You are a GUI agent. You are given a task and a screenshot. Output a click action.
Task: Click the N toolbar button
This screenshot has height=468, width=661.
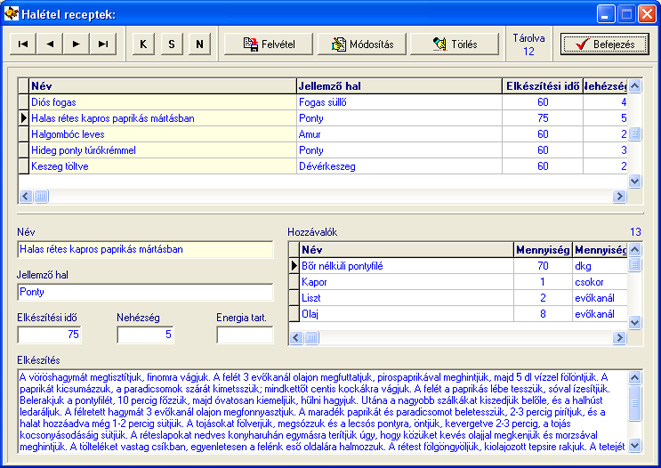(199, 44)
